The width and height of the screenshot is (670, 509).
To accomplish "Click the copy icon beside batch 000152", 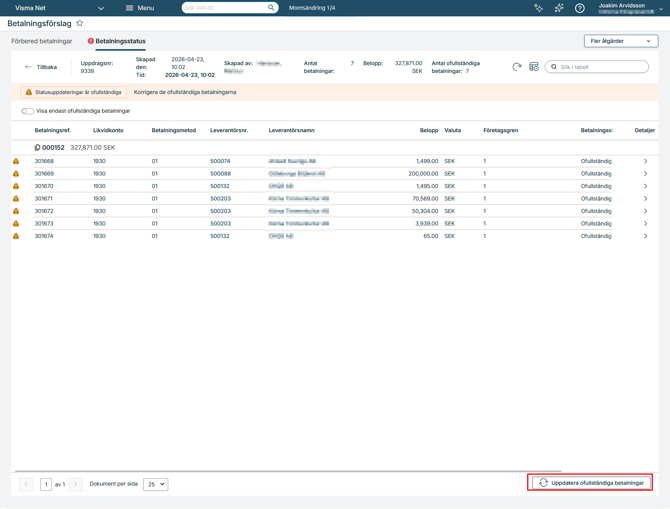I will click(x=37, y=147).
